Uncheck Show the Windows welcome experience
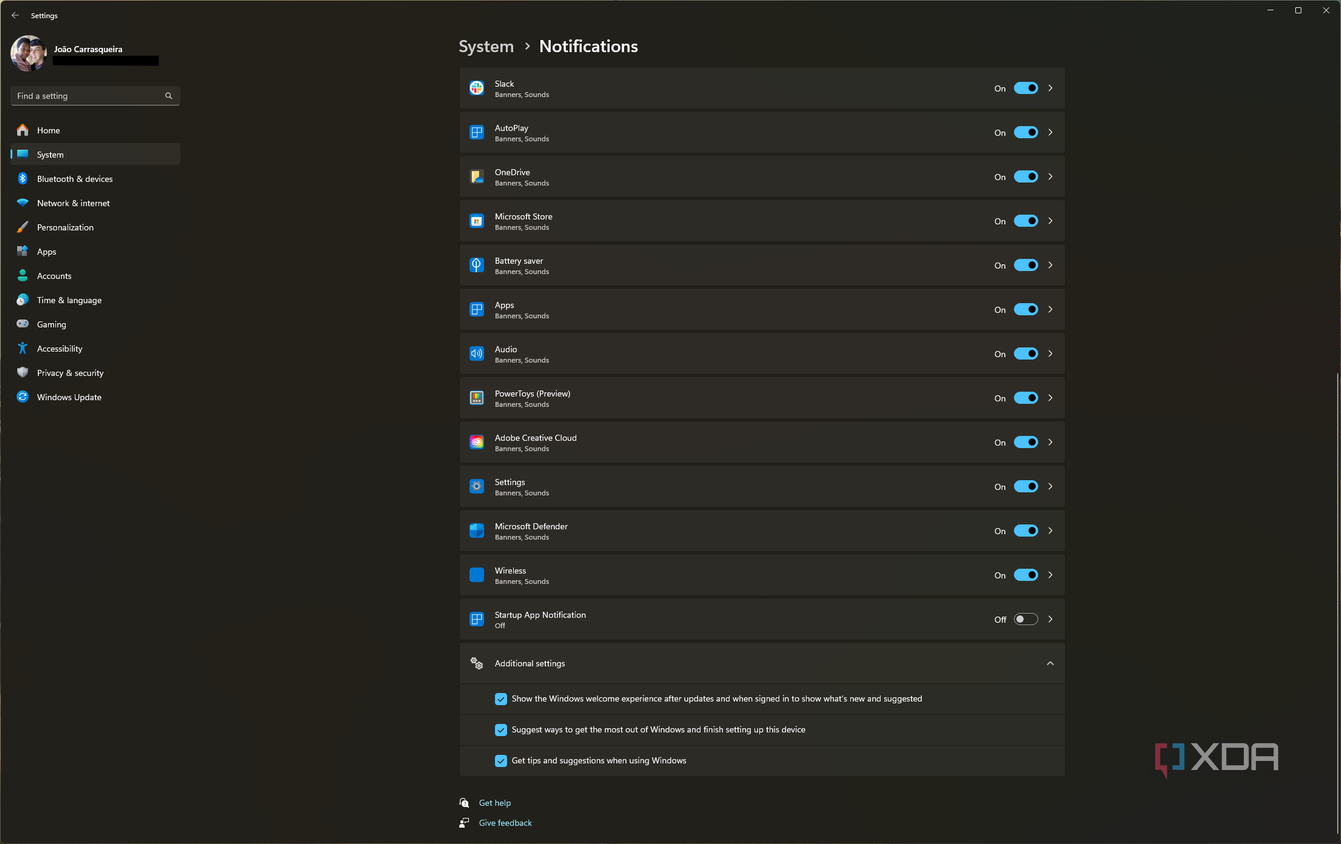Viewport: 1341px width, 844px height. pos(501,699)
